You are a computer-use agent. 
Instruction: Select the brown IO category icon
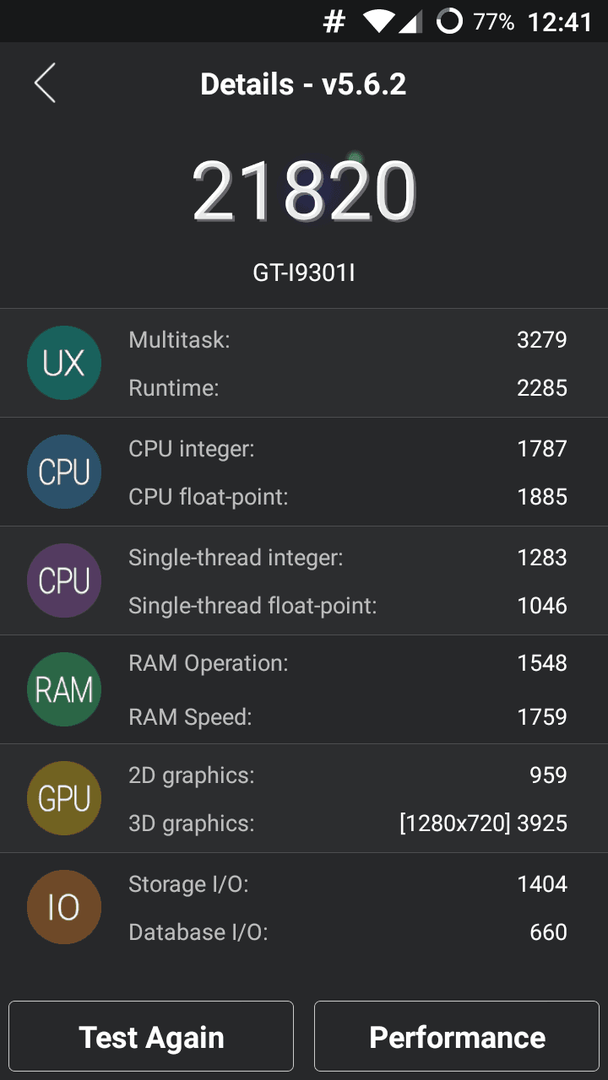point(64,907)
